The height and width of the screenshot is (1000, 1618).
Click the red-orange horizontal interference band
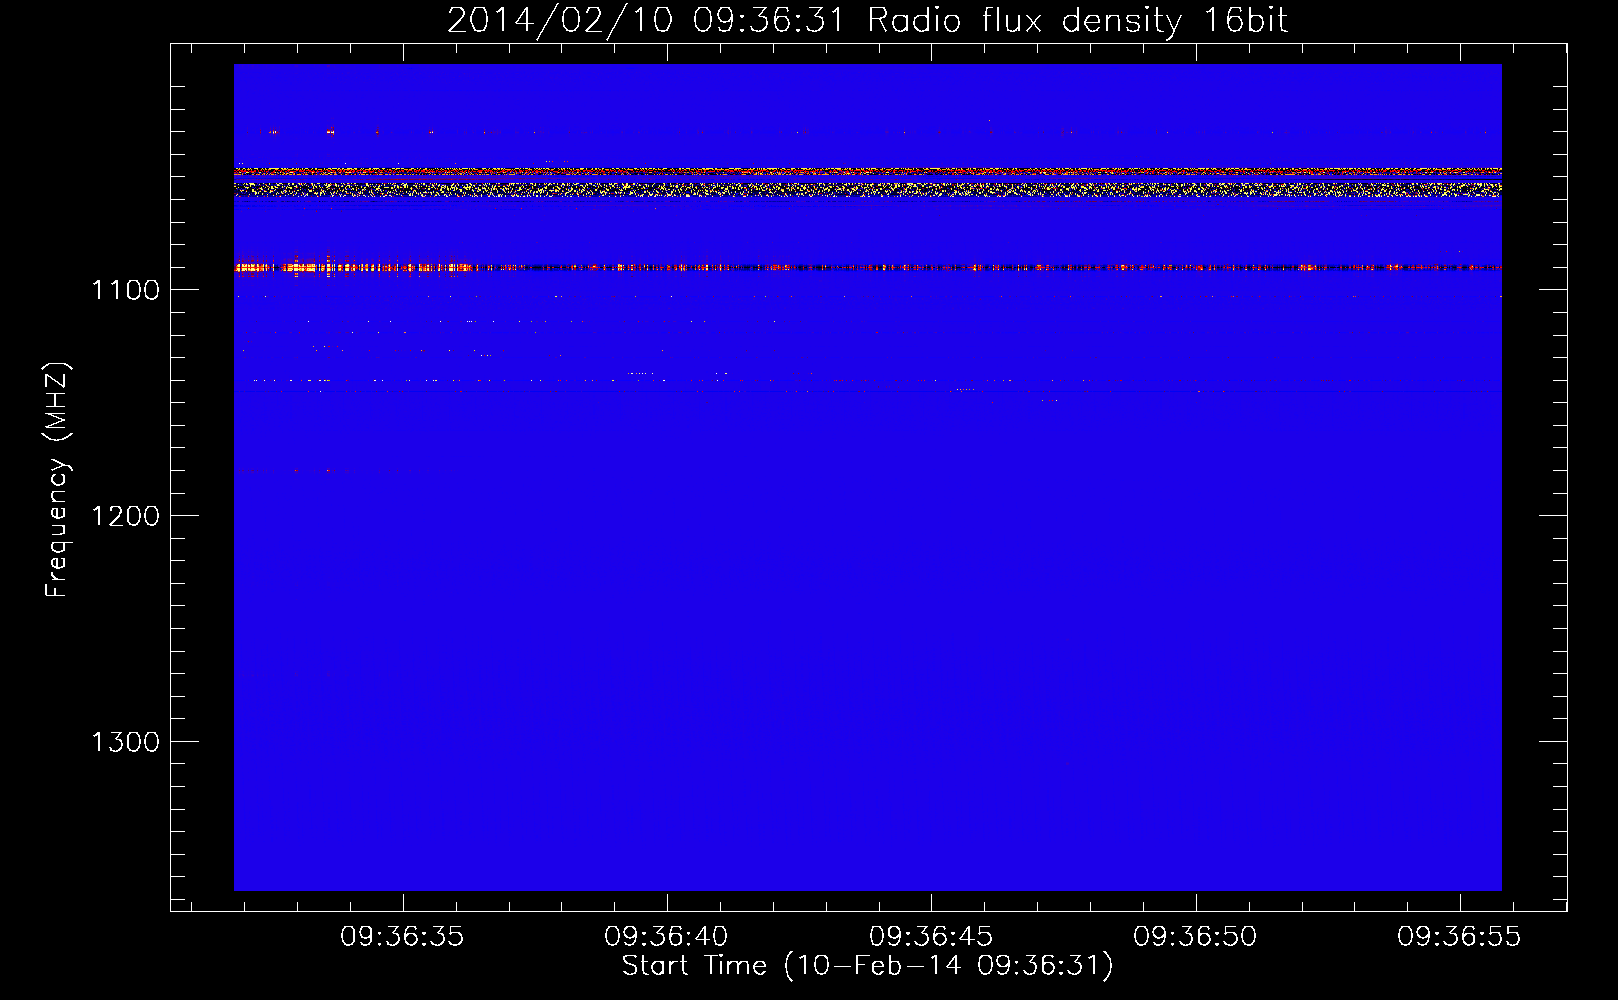pos(867,172)
